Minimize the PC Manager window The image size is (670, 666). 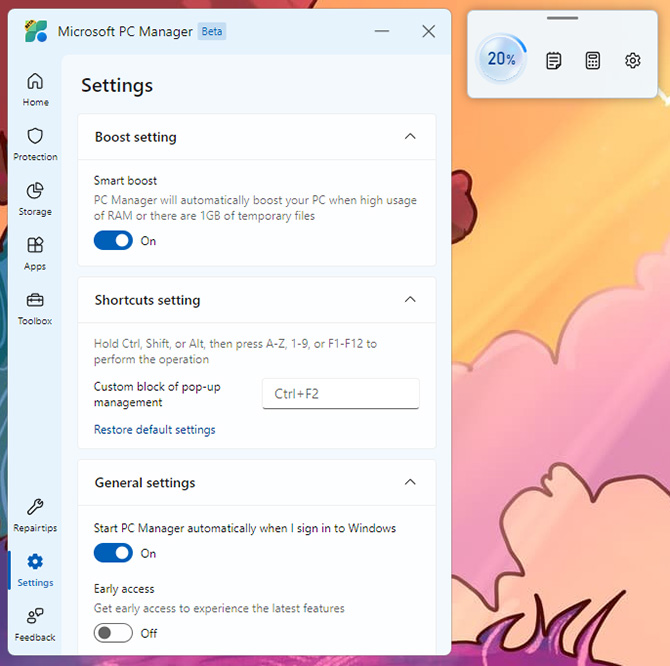point(382,31)
